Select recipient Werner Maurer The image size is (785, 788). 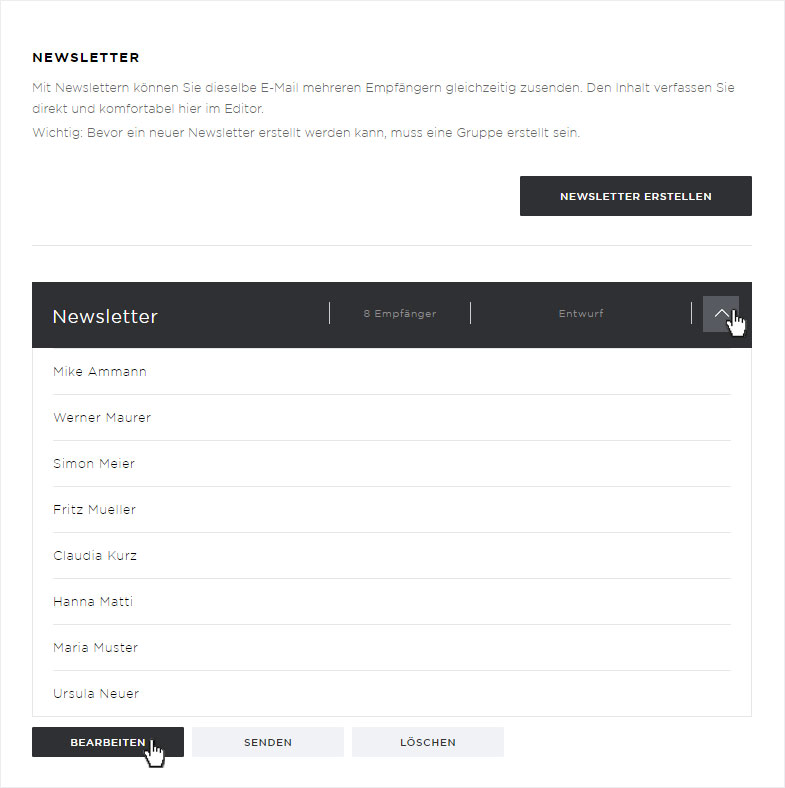tap(392, 418)
